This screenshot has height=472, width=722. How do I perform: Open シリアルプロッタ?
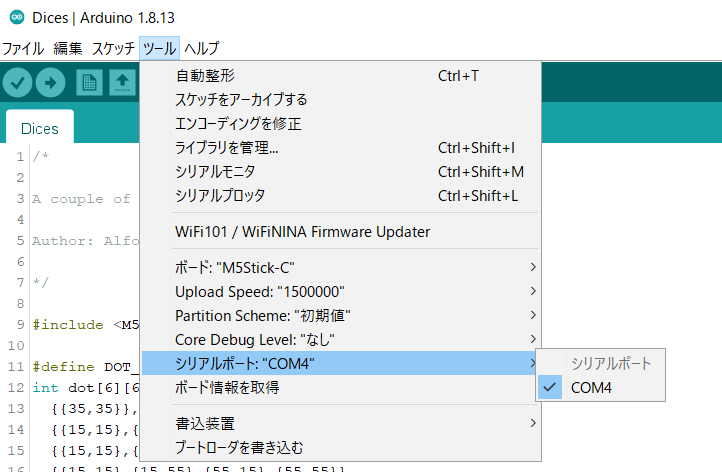341,196
